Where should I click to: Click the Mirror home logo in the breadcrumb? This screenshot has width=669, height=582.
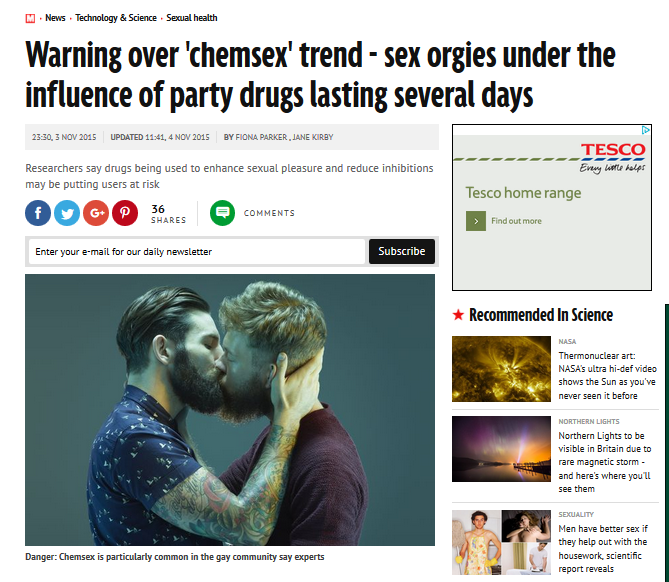tap(30, 18)
